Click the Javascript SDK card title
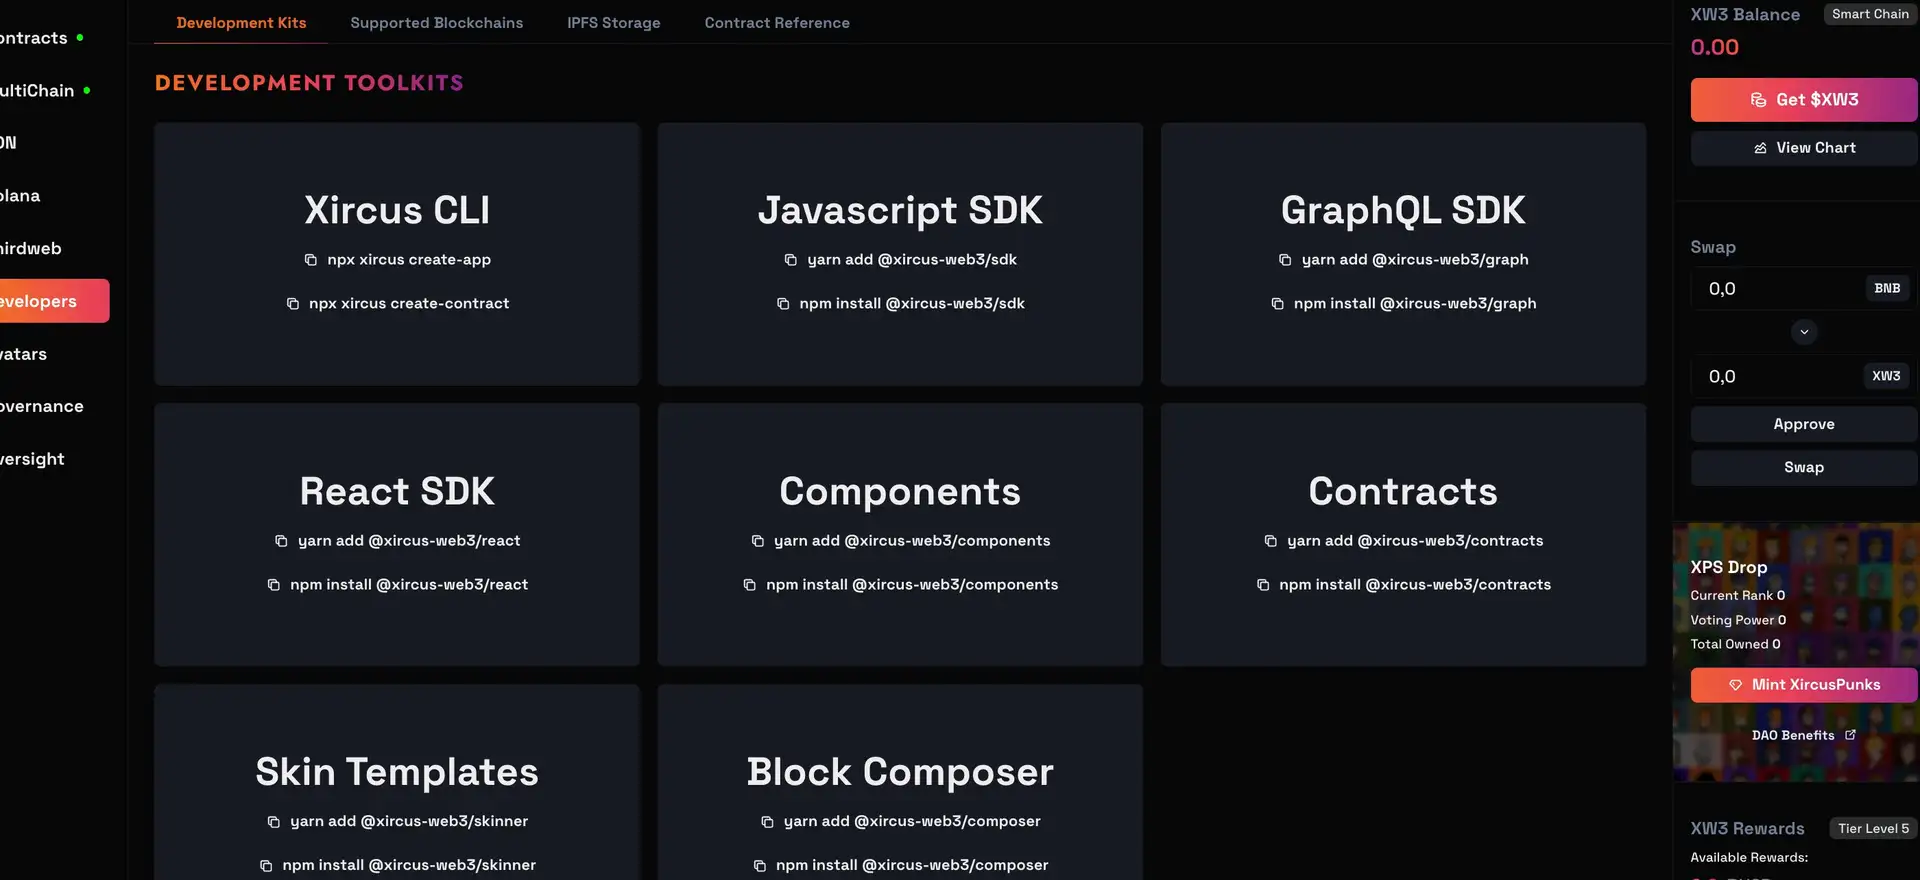This screenshot has height=880, width=1920. pyautogui.click(x=900, y=210)
